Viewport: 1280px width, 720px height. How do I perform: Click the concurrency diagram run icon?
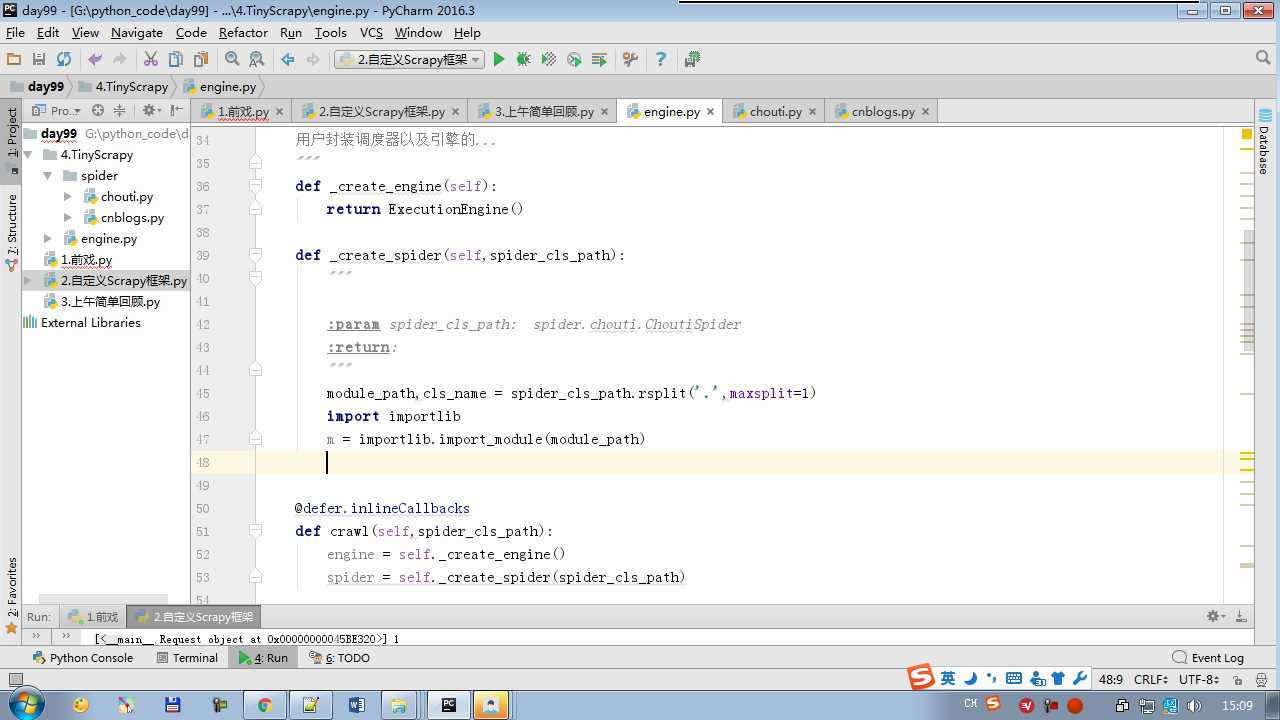coord(599,60)
